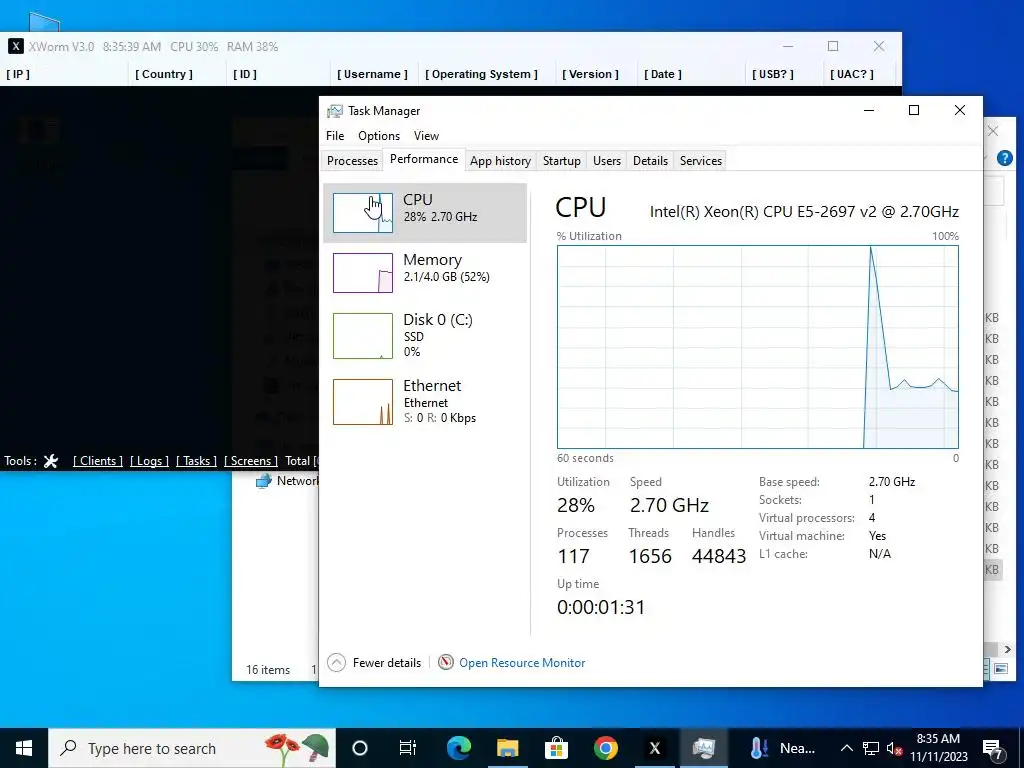Launch Google Chrome from taskbar
1024x768 pixels.
tap(605, 748)
